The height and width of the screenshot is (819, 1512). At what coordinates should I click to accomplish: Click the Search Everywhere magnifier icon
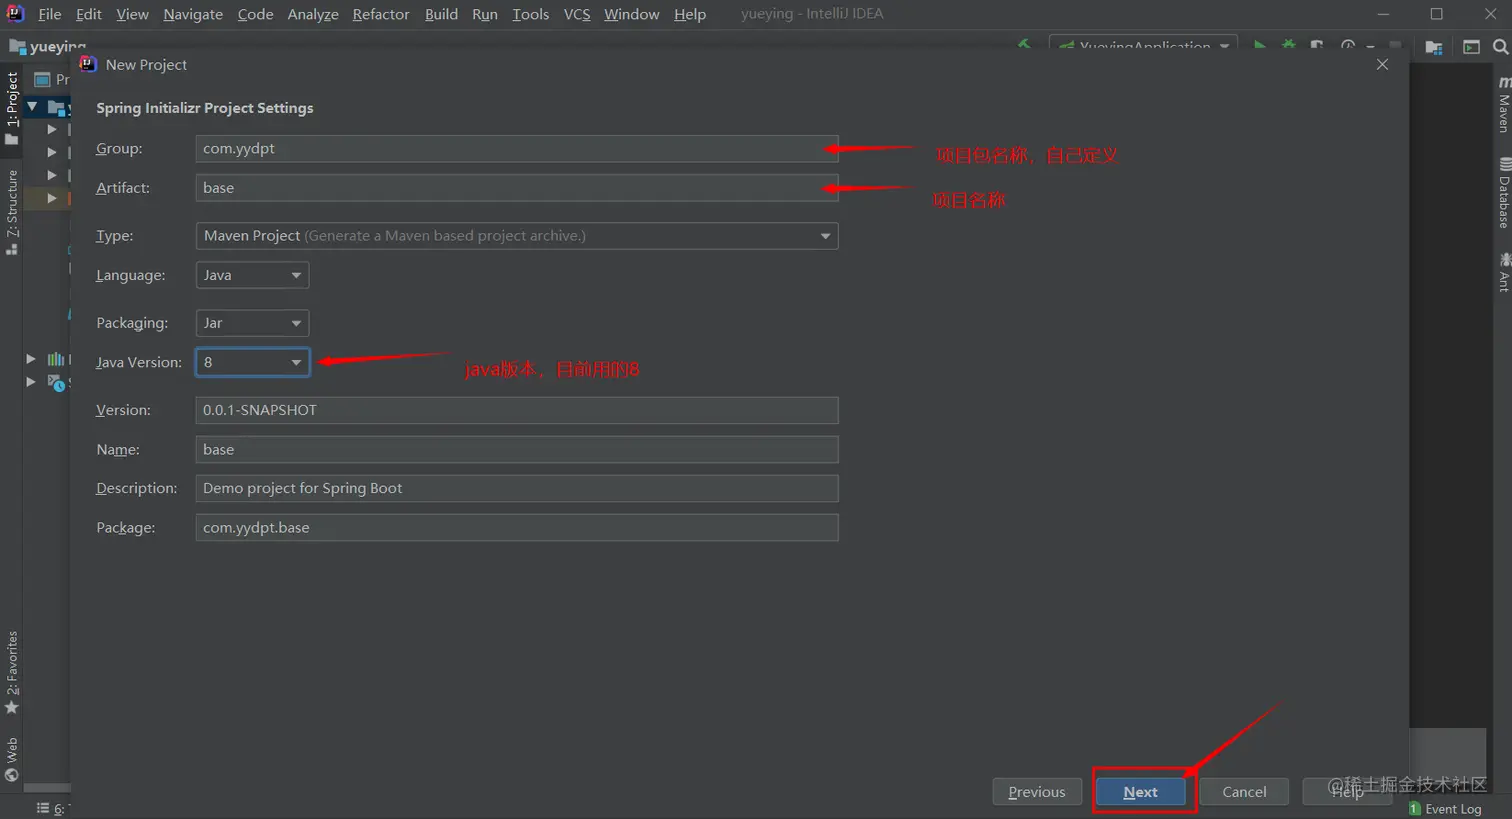(1500, 47)
